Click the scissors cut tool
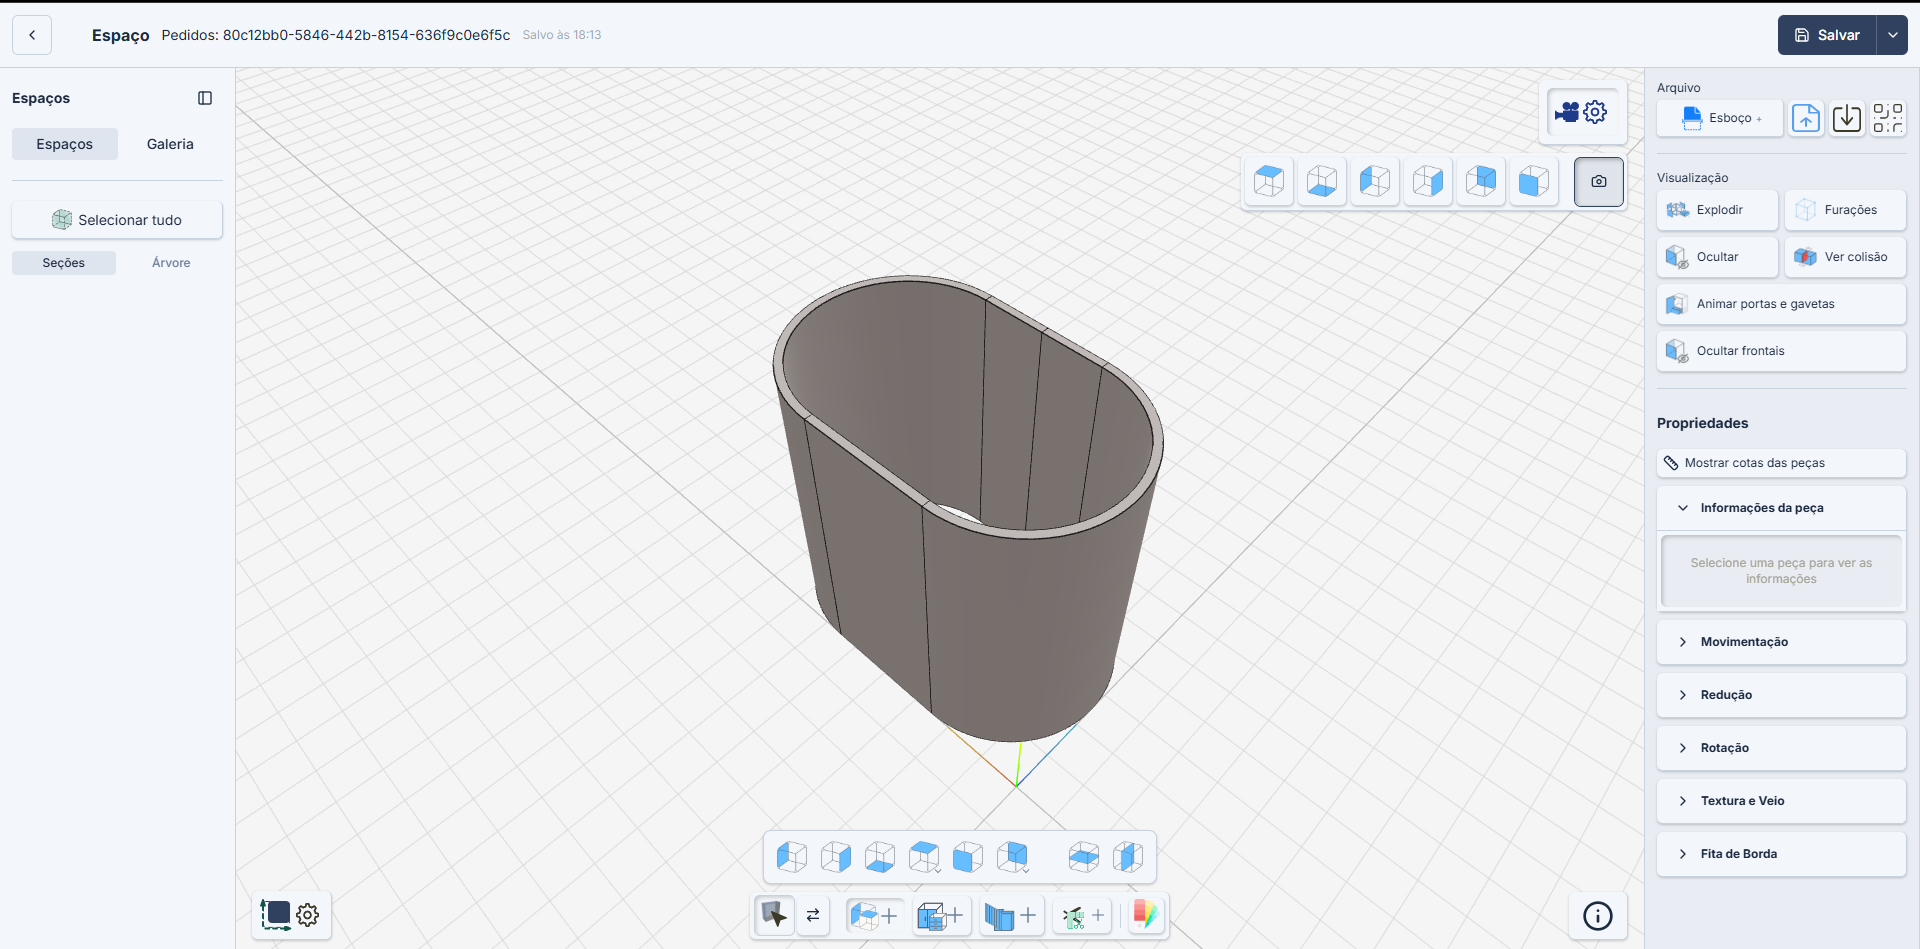1920x949 pixels. pos(1083,915)
